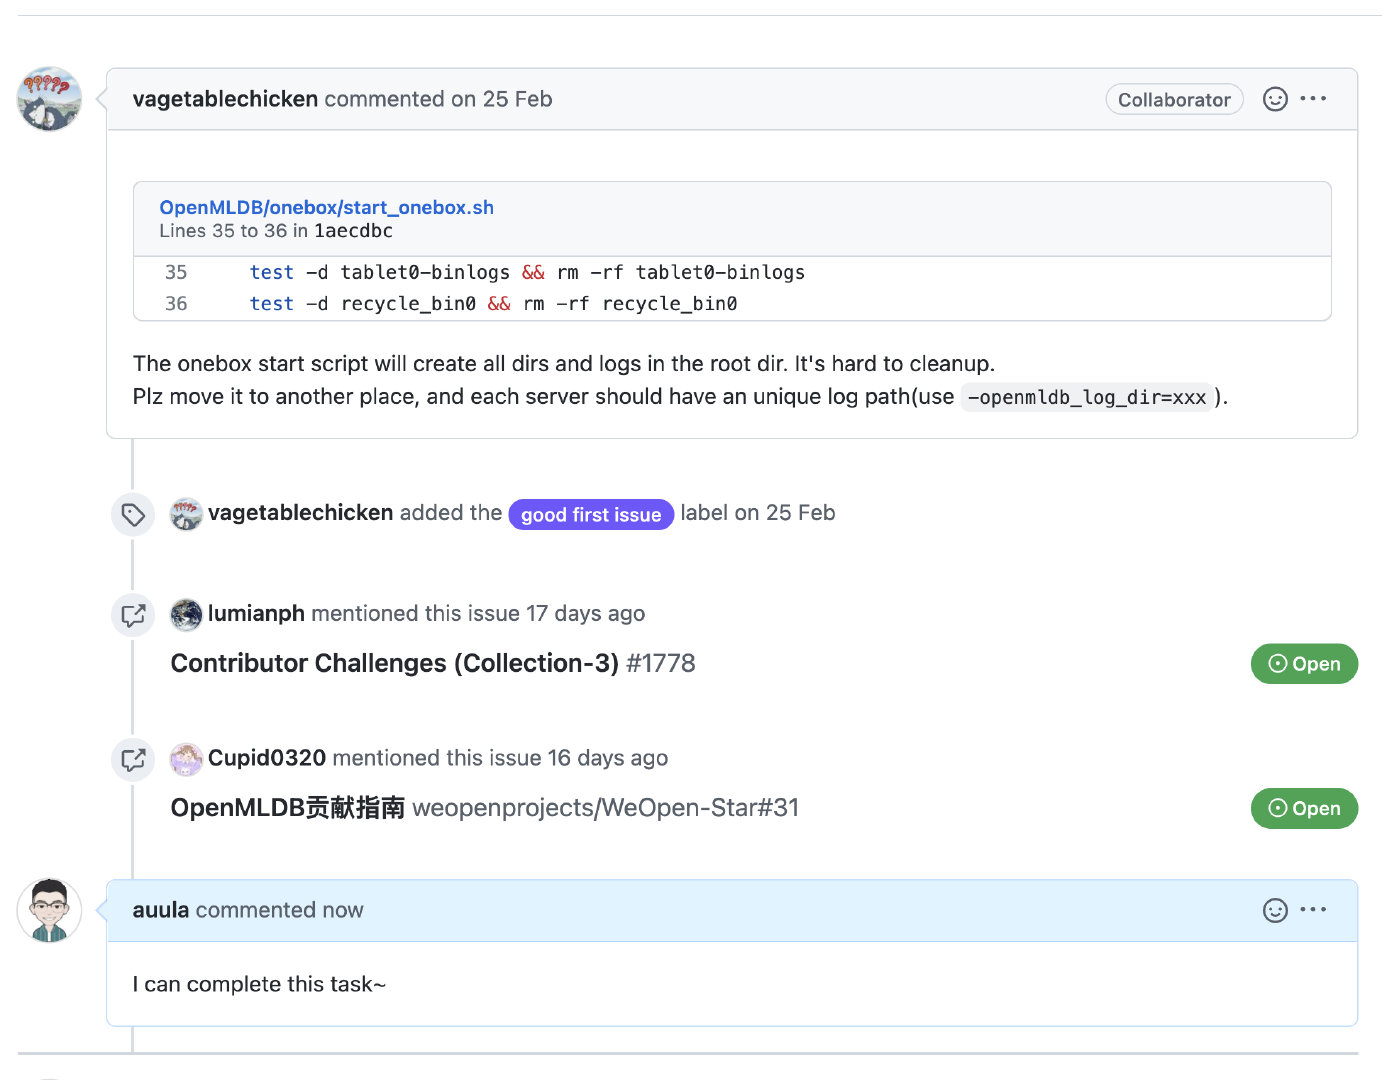Add reaction to vagetablechicken's comment

(1275, 99)
